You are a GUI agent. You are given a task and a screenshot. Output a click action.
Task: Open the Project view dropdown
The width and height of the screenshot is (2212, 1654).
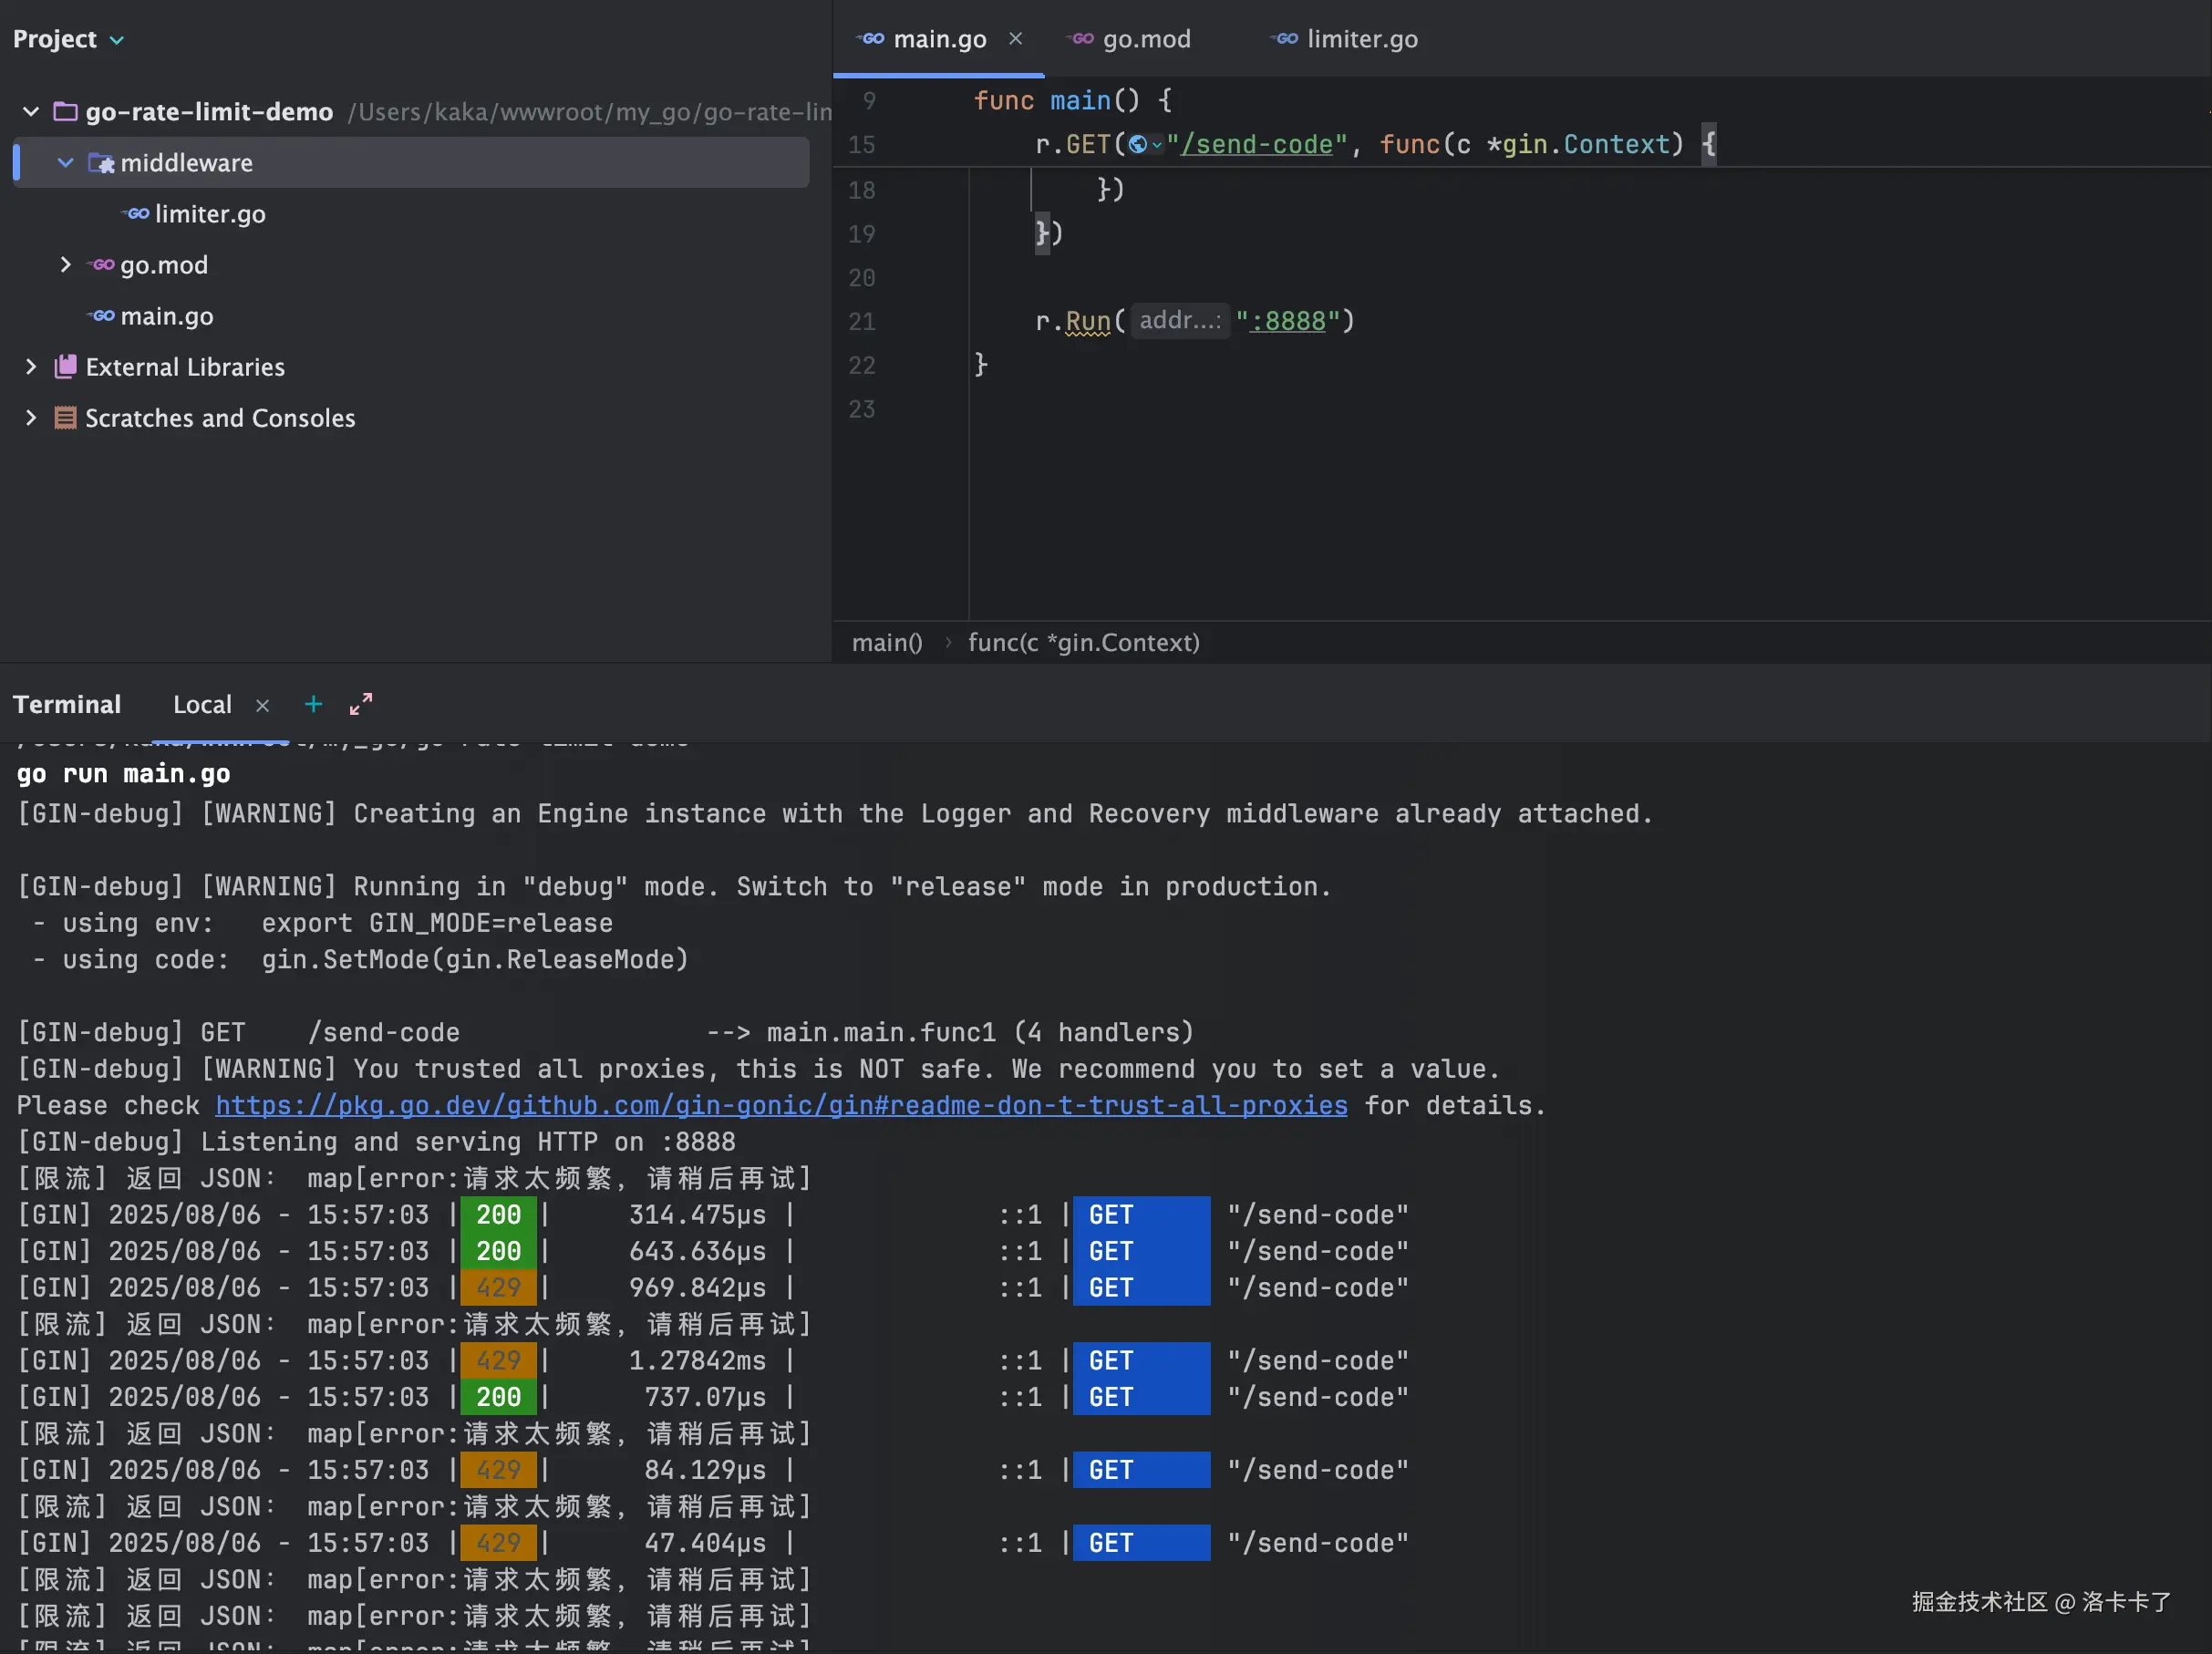pos(117,40)
